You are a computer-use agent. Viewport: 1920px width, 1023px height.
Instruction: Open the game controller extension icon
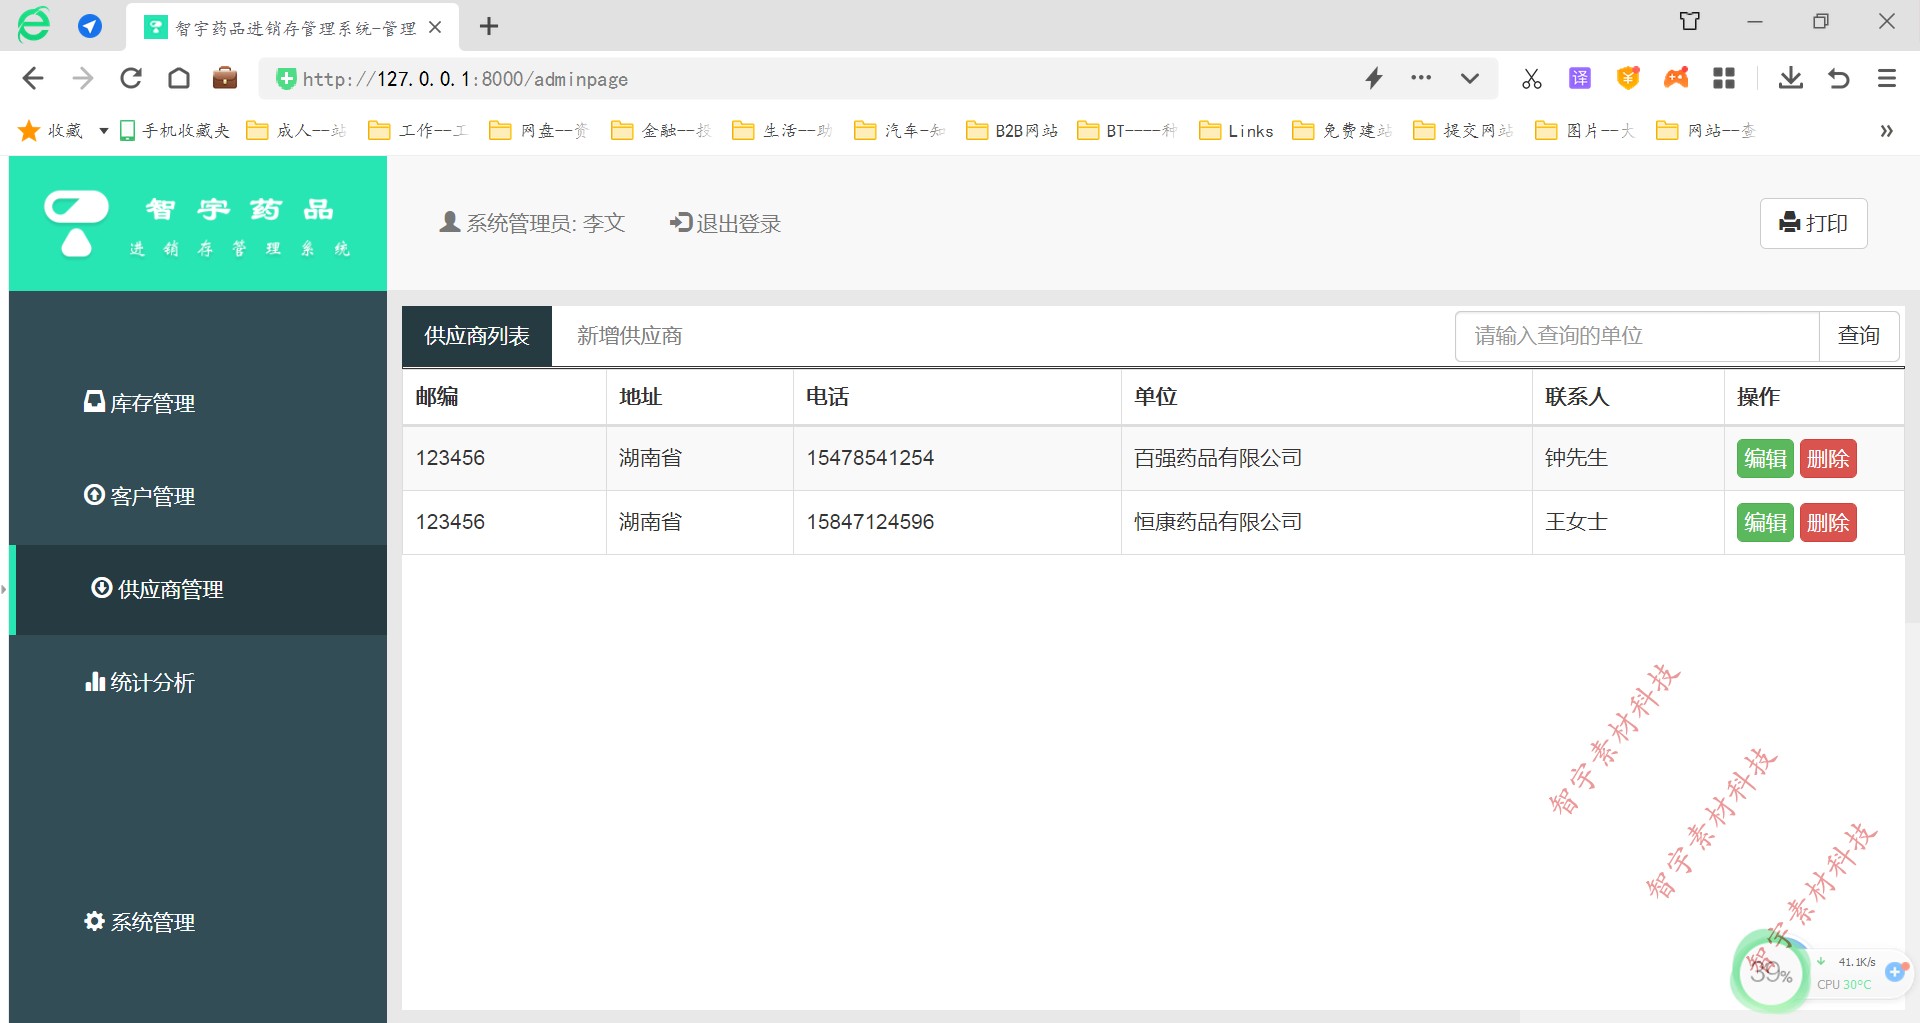pyautogui.click(x=1676, y=78)
